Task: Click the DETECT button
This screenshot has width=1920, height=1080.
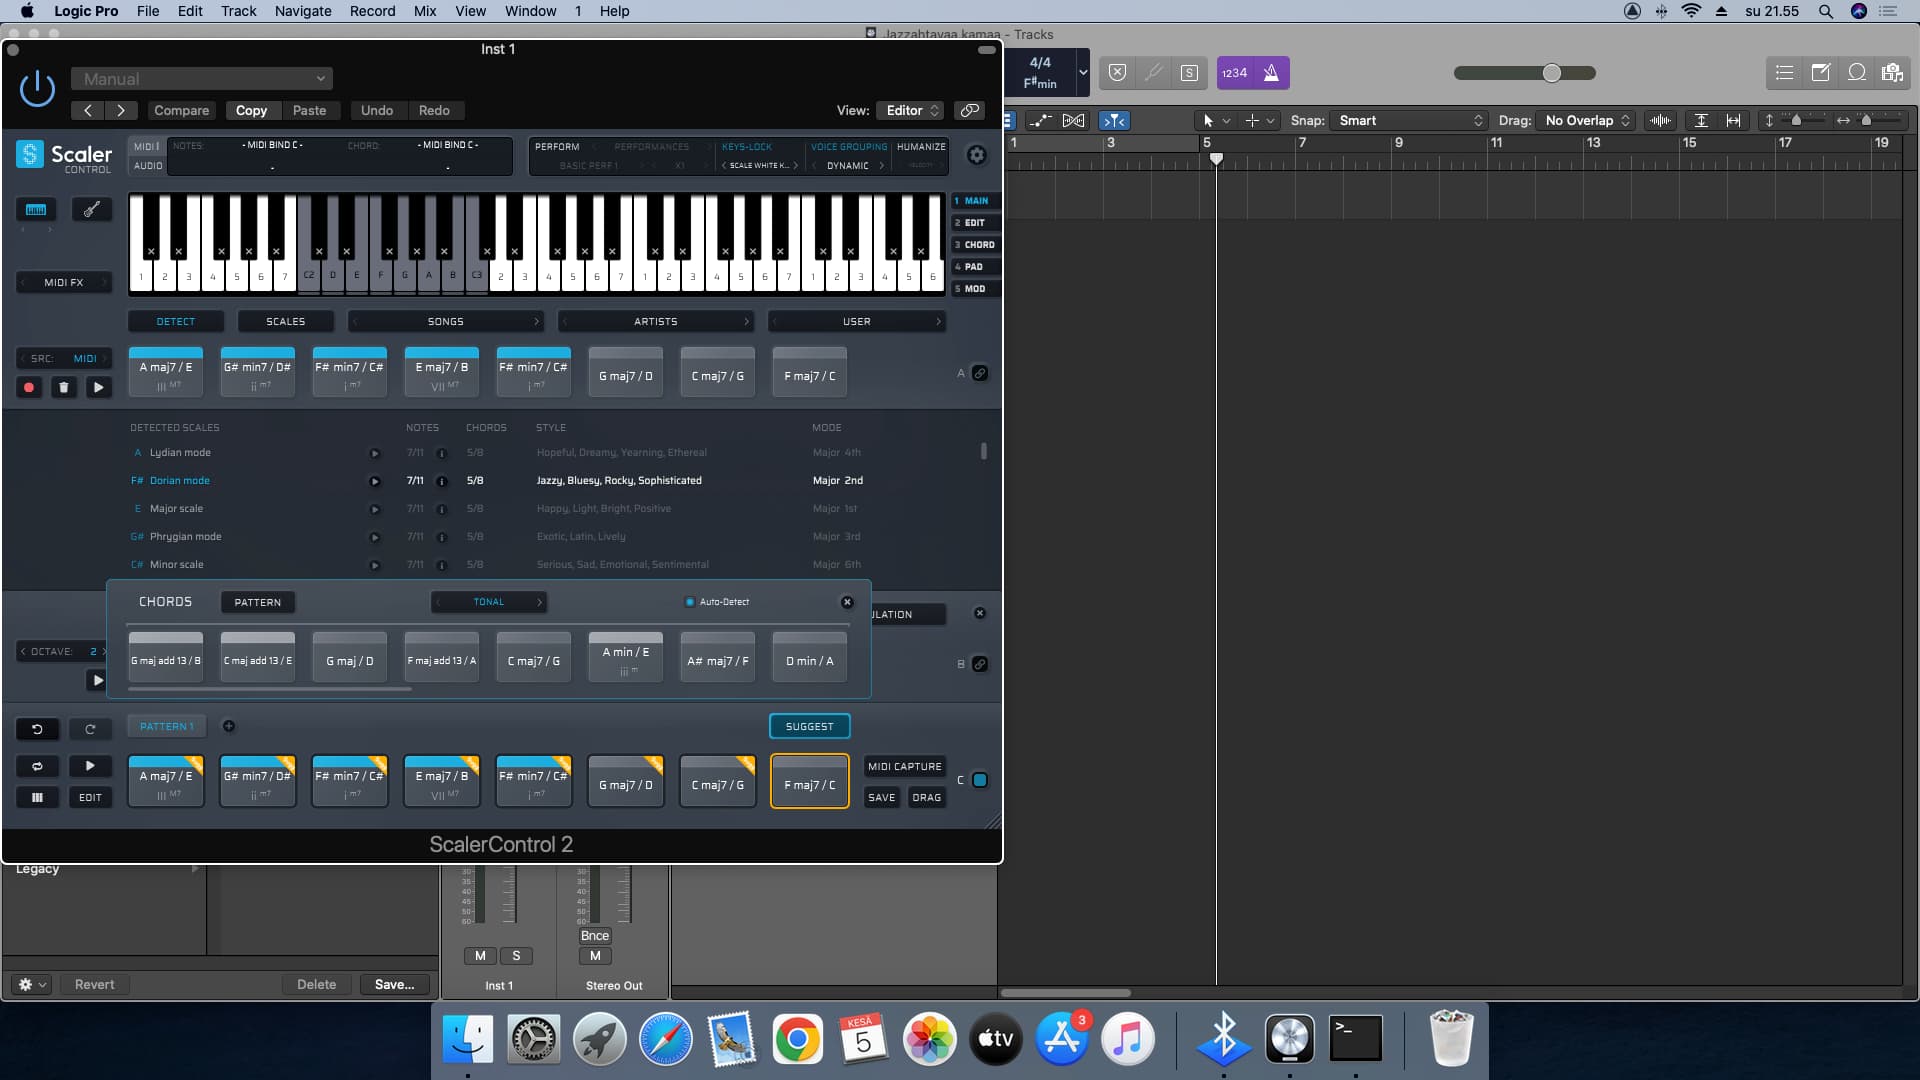Action: (x=175, y=322)
